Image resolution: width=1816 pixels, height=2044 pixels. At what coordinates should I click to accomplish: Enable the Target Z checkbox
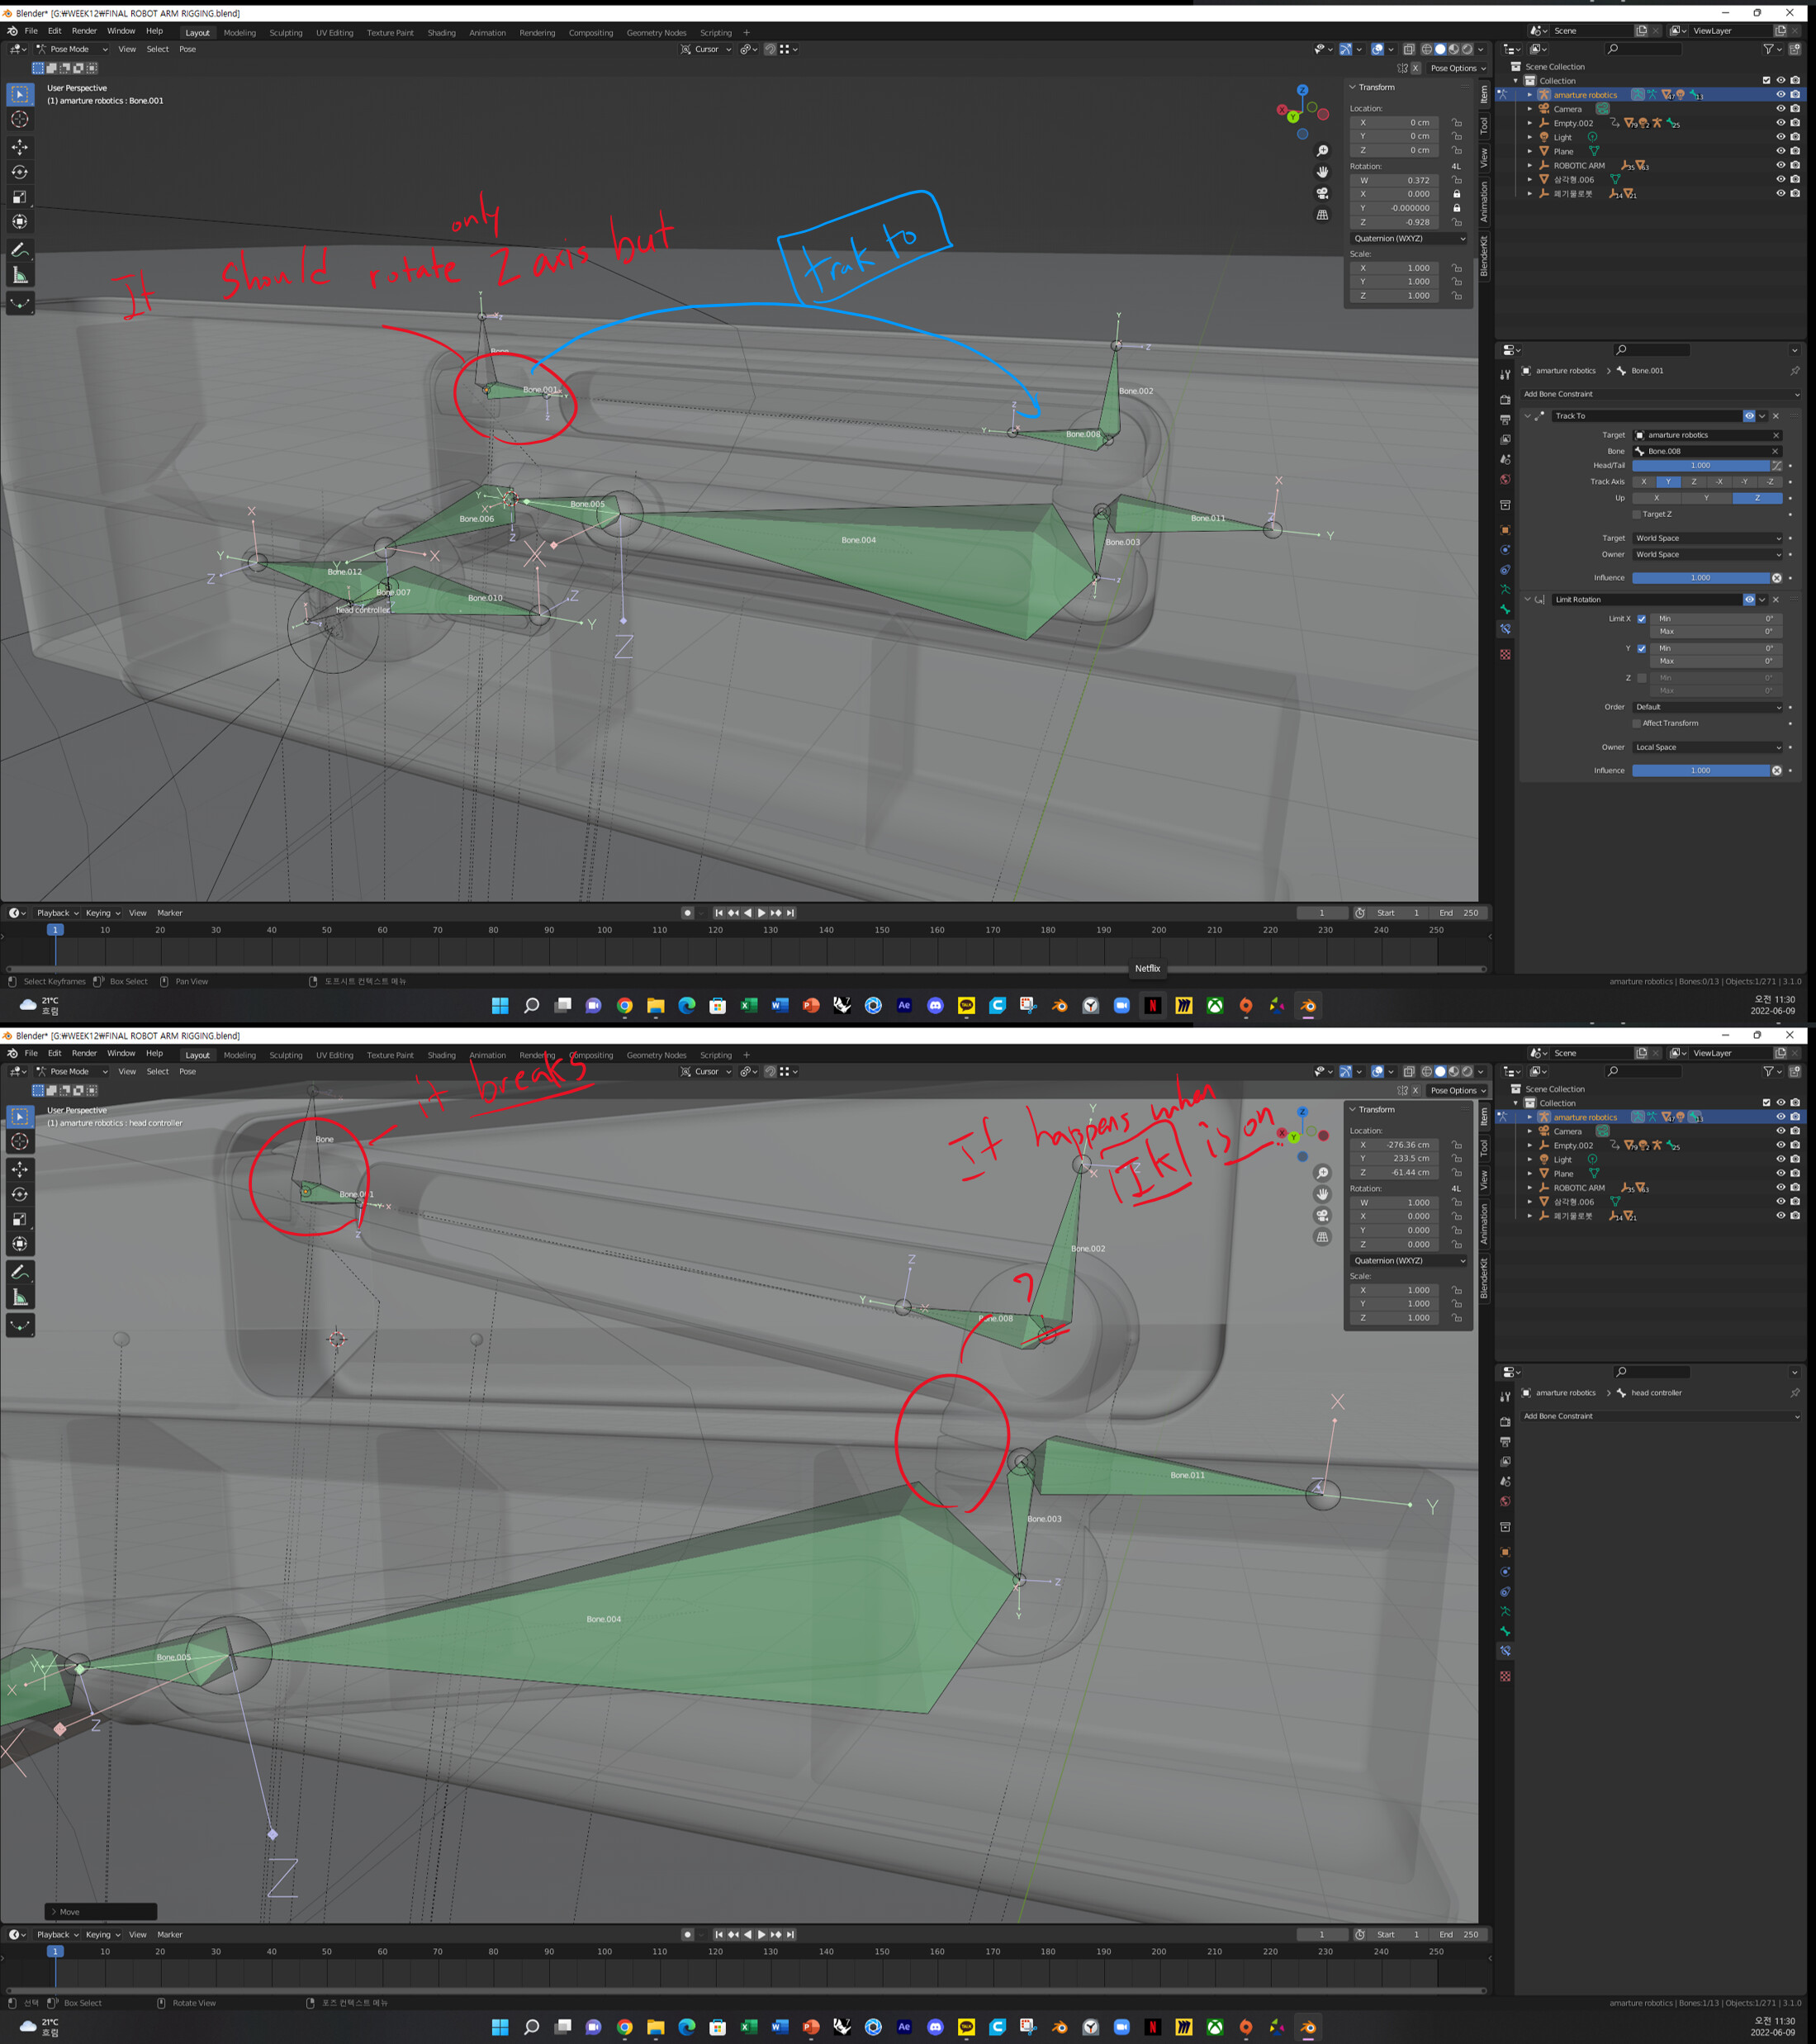1637,514
